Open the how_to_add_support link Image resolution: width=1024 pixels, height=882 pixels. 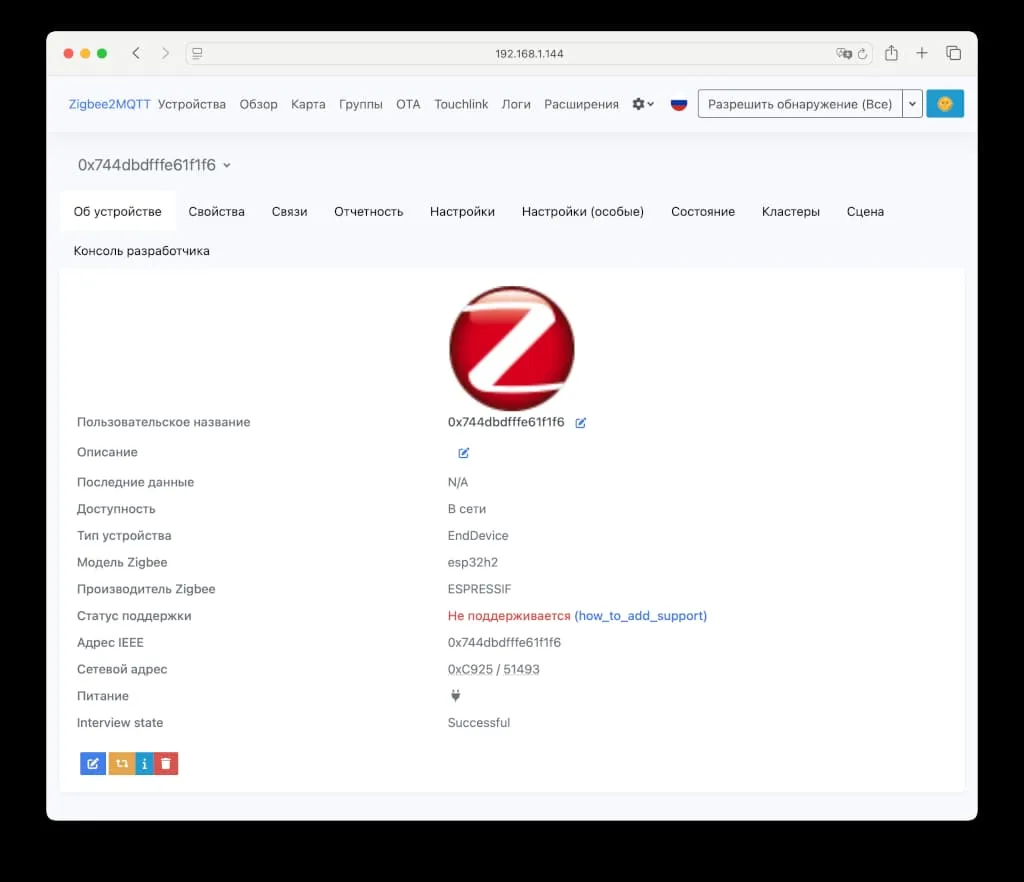tap(641, 616)
